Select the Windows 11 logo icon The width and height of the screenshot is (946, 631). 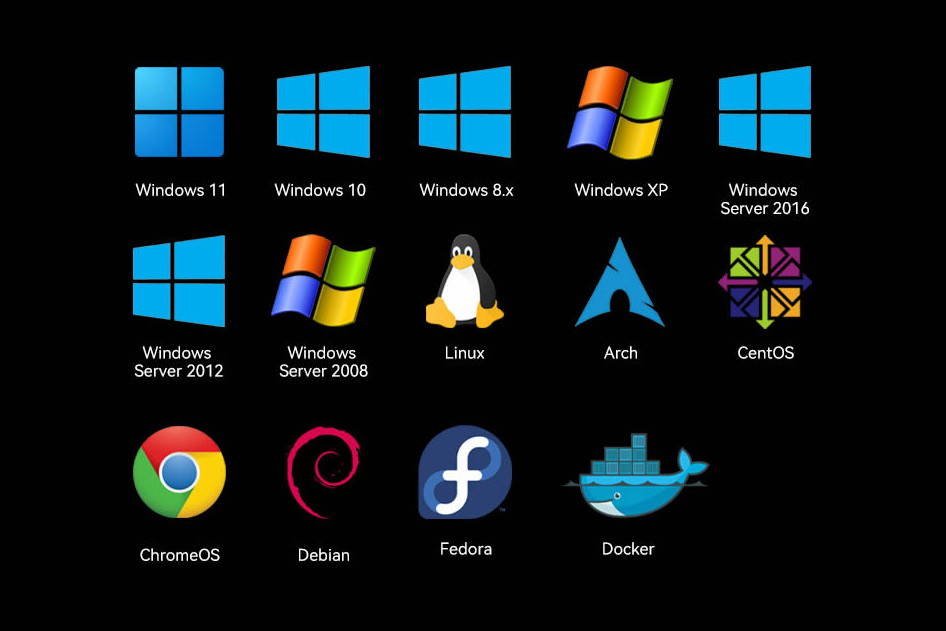tap(179, 112)
